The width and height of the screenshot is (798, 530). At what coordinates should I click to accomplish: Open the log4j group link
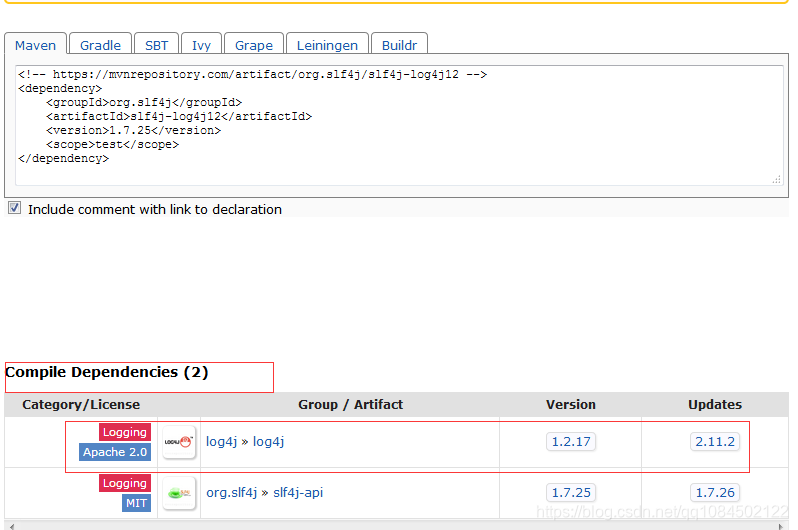coord(221,441)
